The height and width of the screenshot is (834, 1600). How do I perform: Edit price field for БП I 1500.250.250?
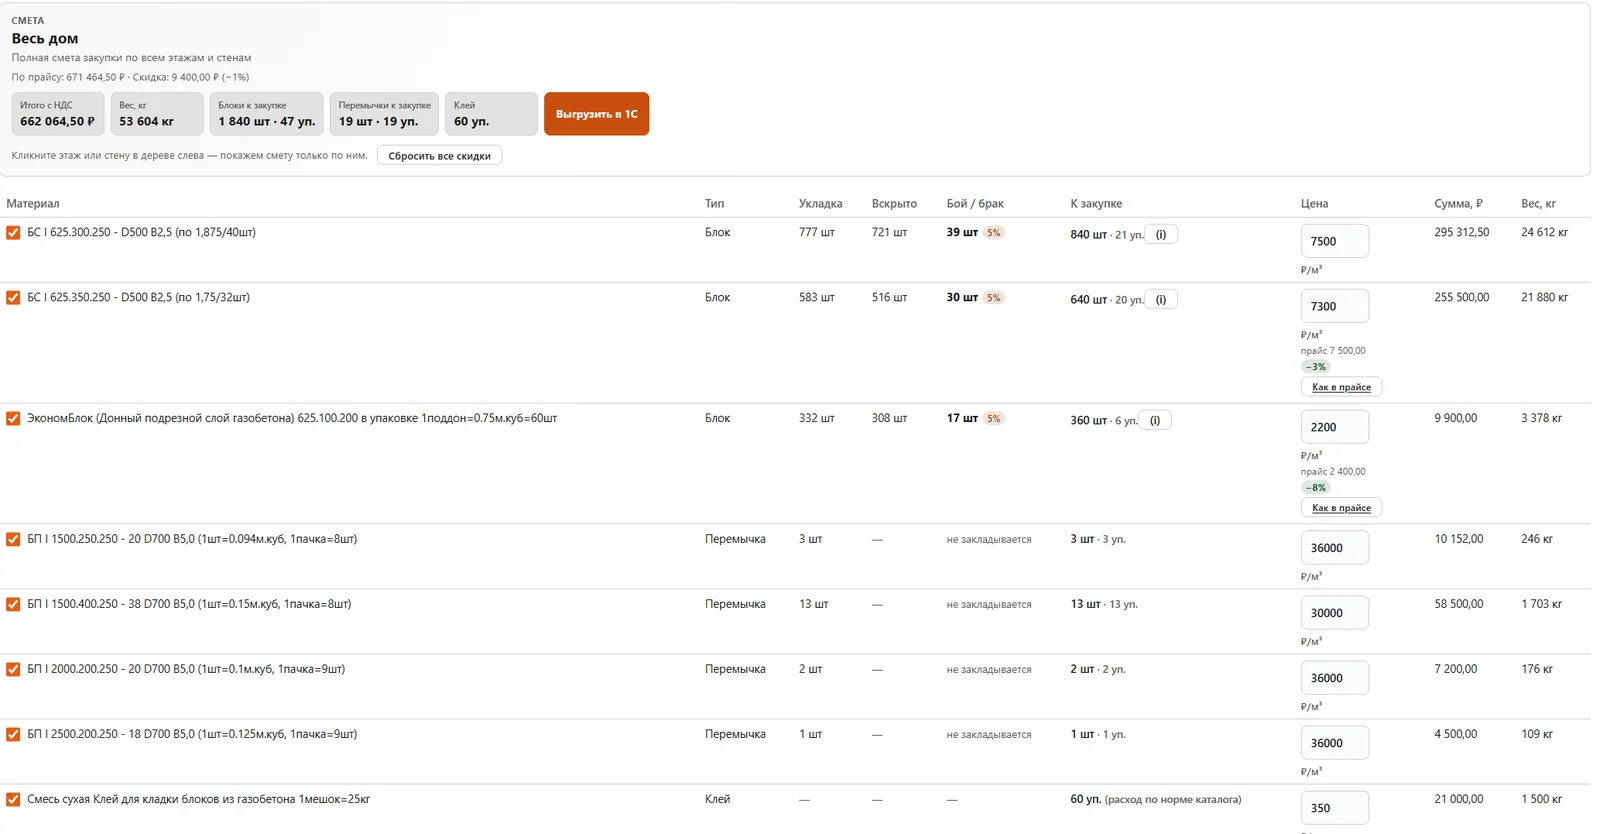(x=1334, y=548)
